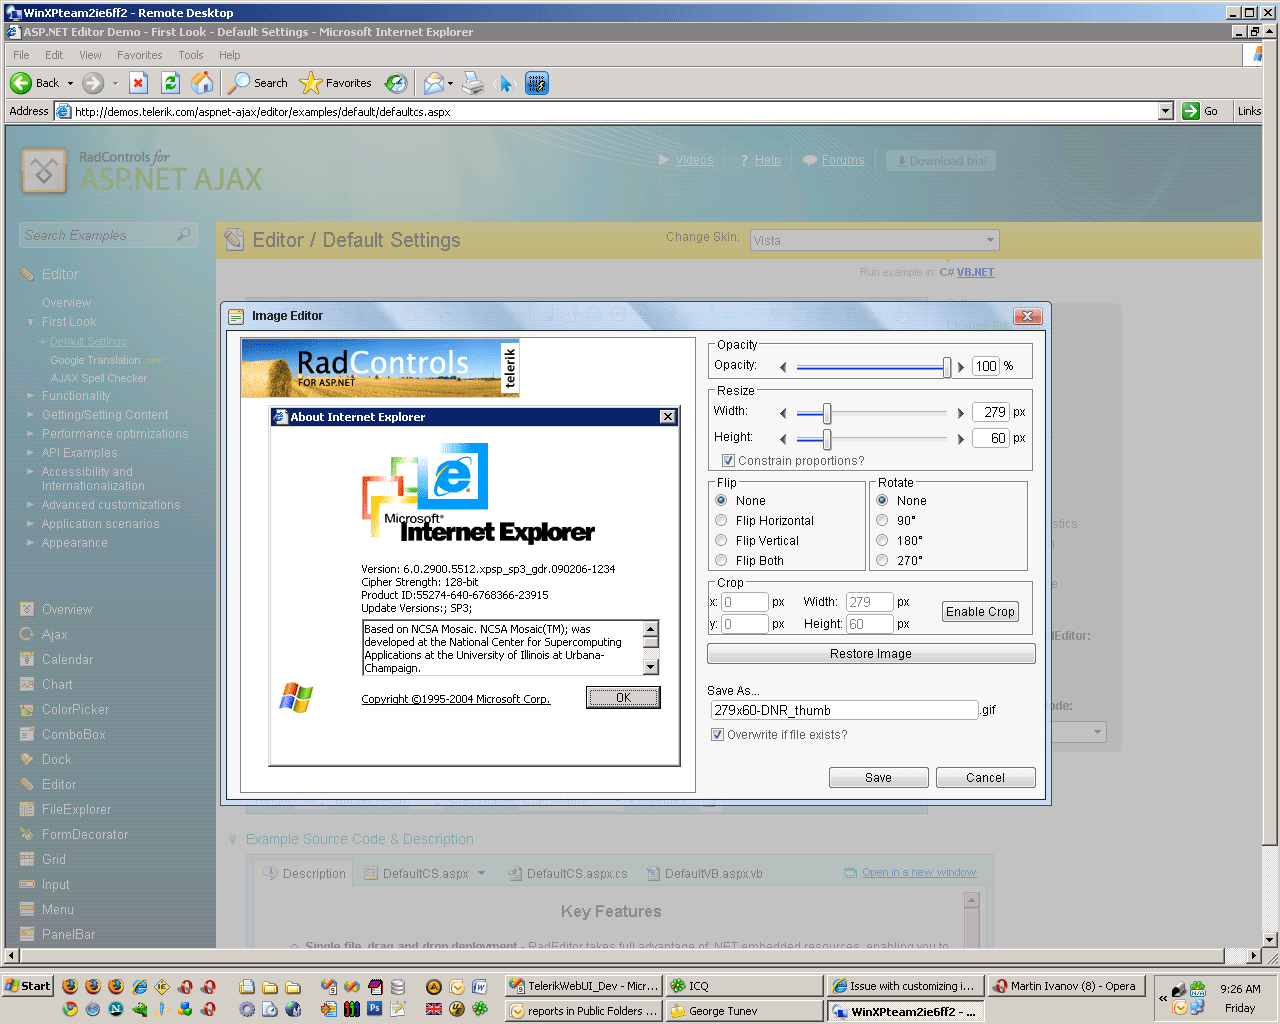Image resolution: width=1280 pixels, height=1024 pixels.
Task: Click the Enable Crop button
Action: (x=980, y=612)
